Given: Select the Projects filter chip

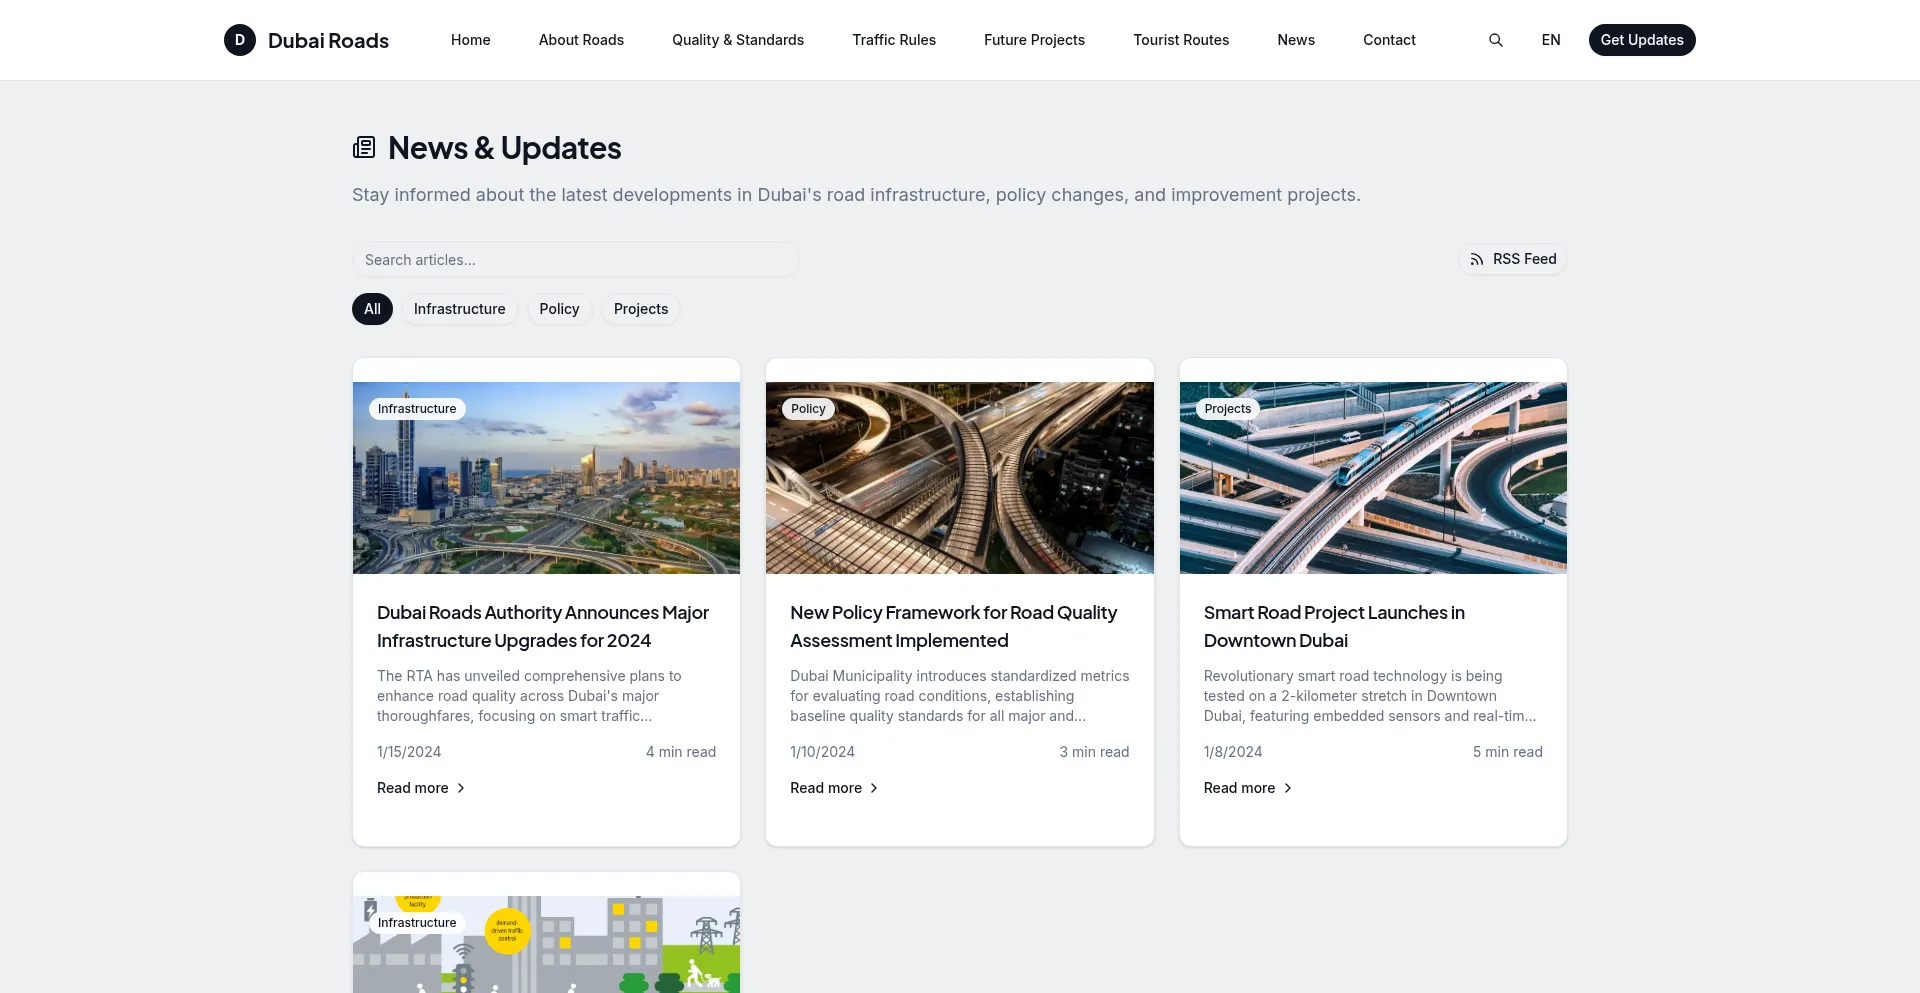Looking at the screenshot, I should [640, 309].
